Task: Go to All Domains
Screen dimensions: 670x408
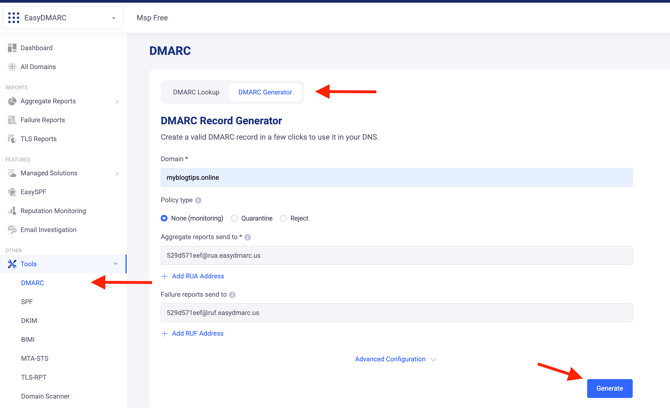Action: pos(38,67)
